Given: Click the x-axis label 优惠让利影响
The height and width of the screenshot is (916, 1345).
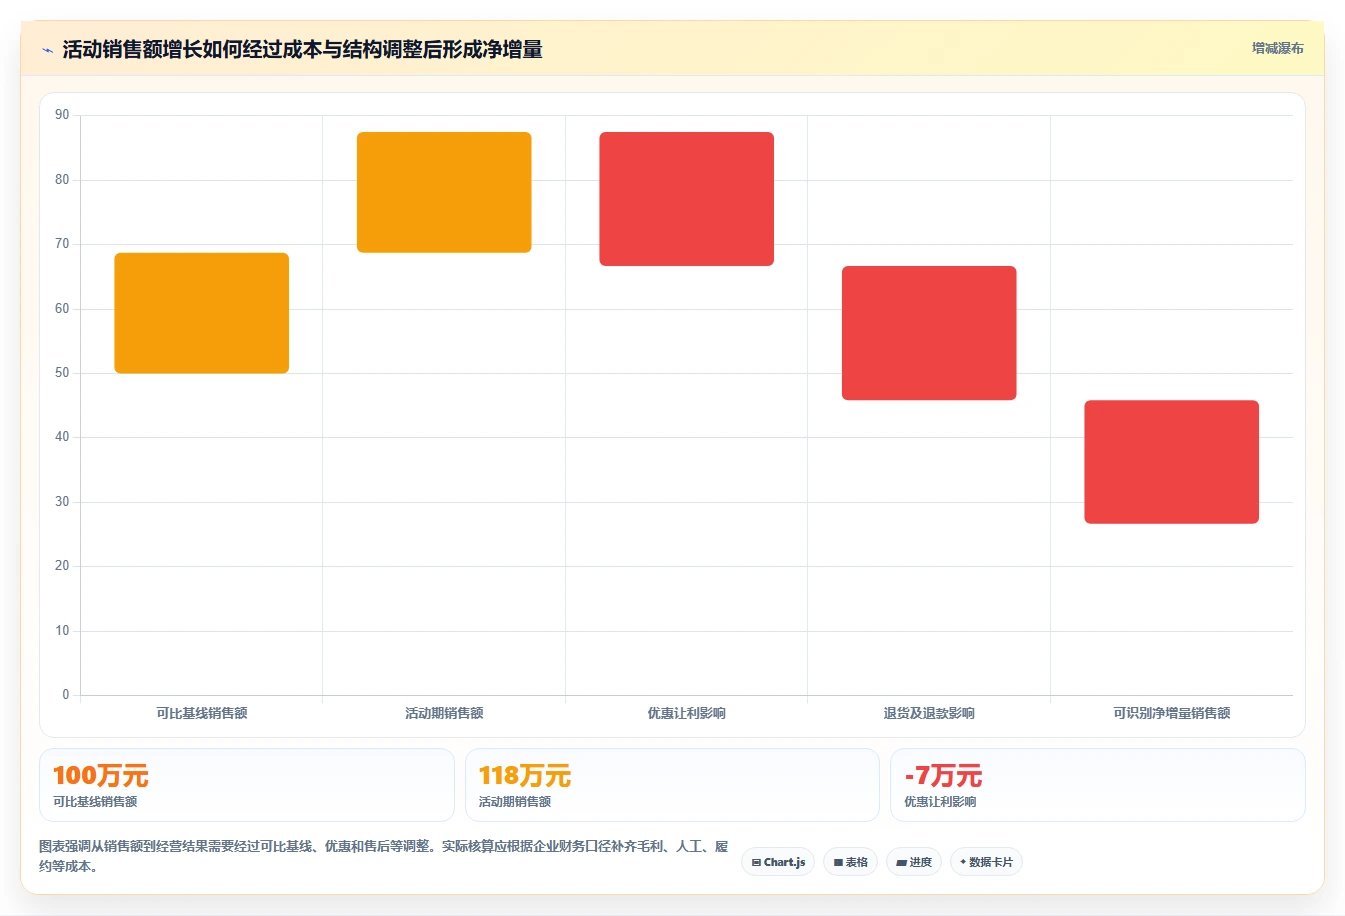Looking at the screenshot, I should 687,713.
